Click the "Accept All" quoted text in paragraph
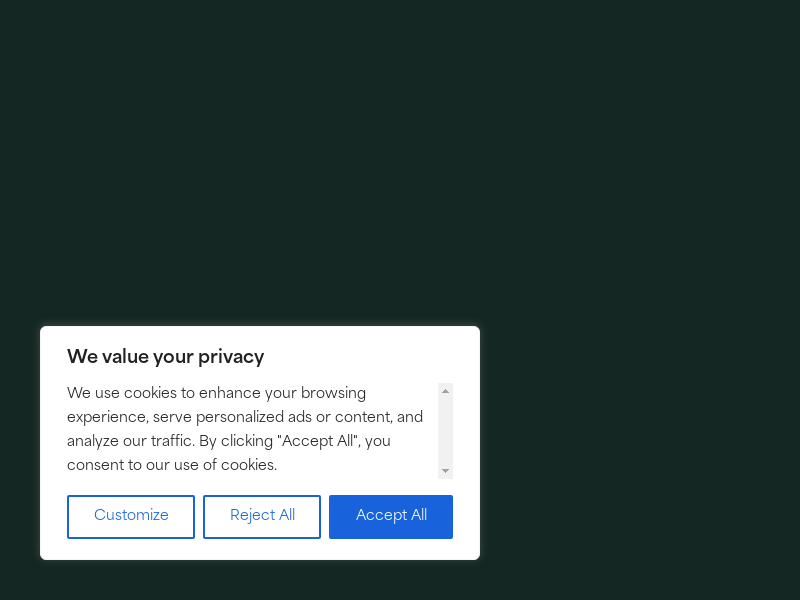Image resolution: width=800 pixels, height=600 pixels. coord(320,441)
